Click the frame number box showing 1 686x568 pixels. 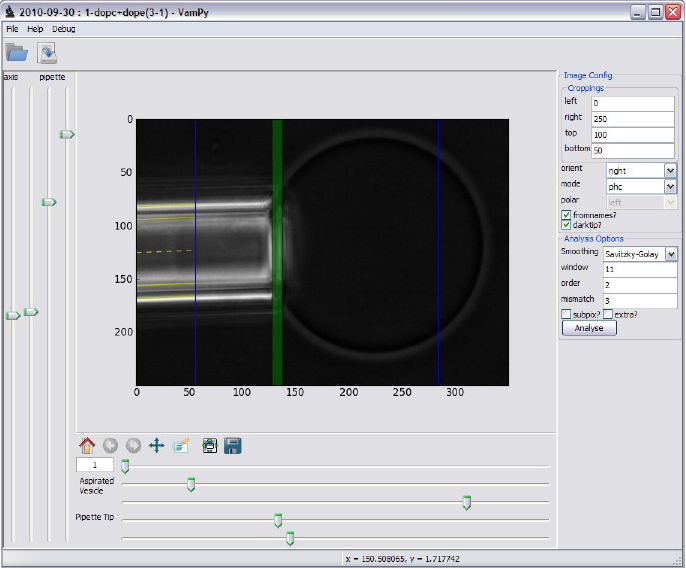point(94,465)
